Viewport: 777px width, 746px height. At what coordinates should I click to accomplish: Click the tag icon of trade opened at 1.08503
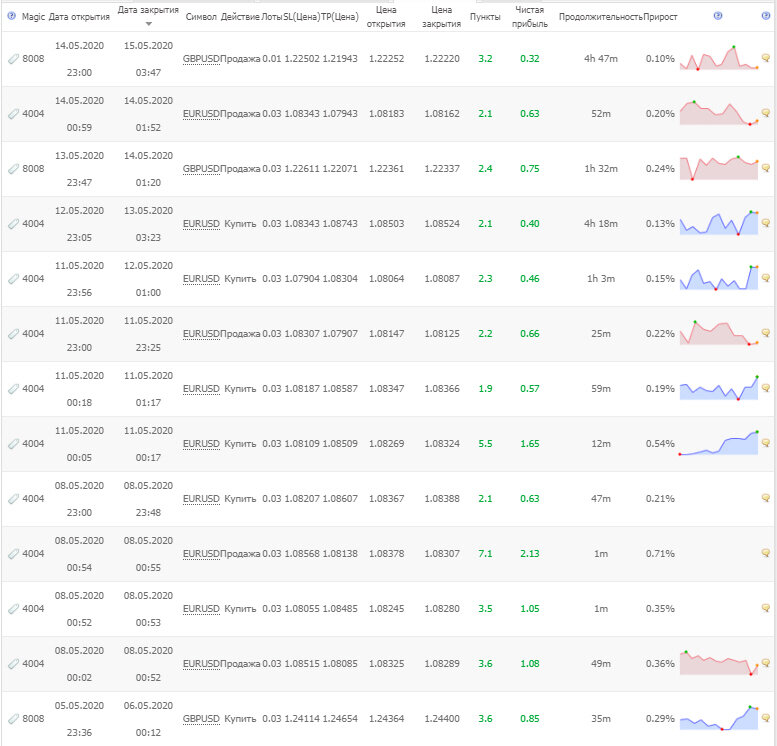click(x=13, y=224)
